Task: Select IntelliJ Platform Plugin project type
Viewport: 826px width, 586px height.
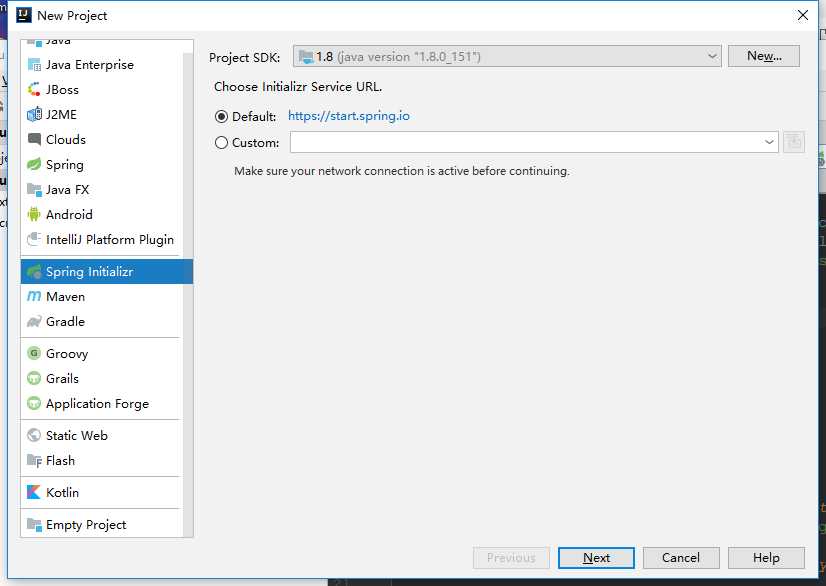Action: tap(102, 239)
